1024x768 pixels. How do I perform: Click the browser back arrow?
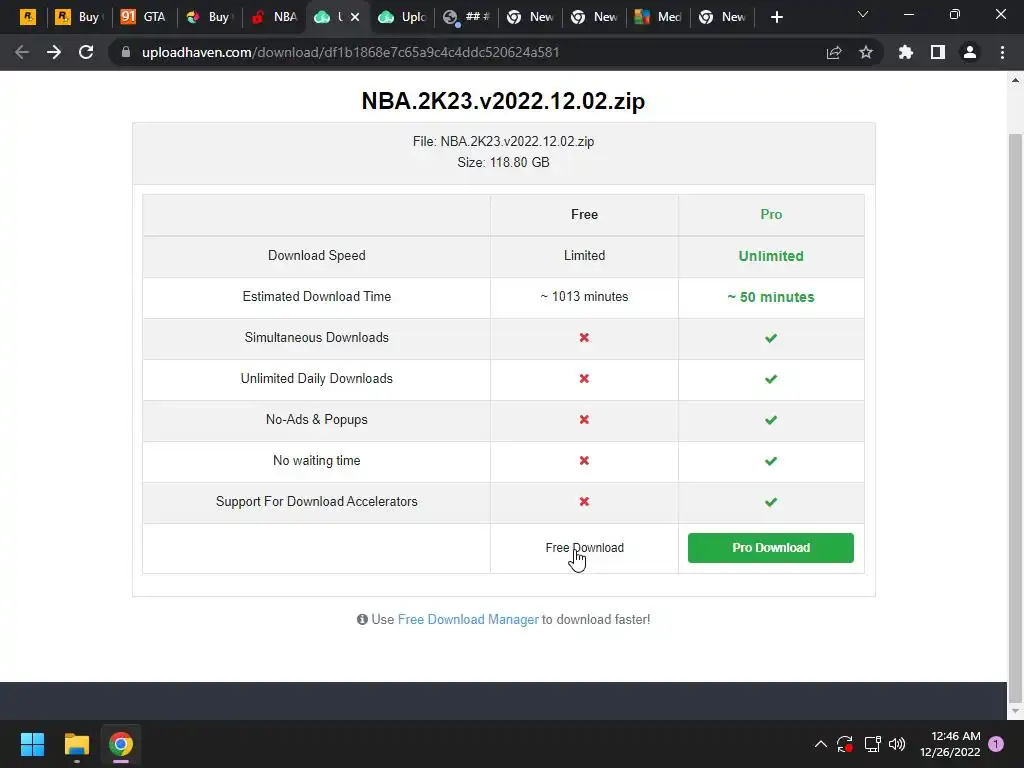click(x=22, y=52)
